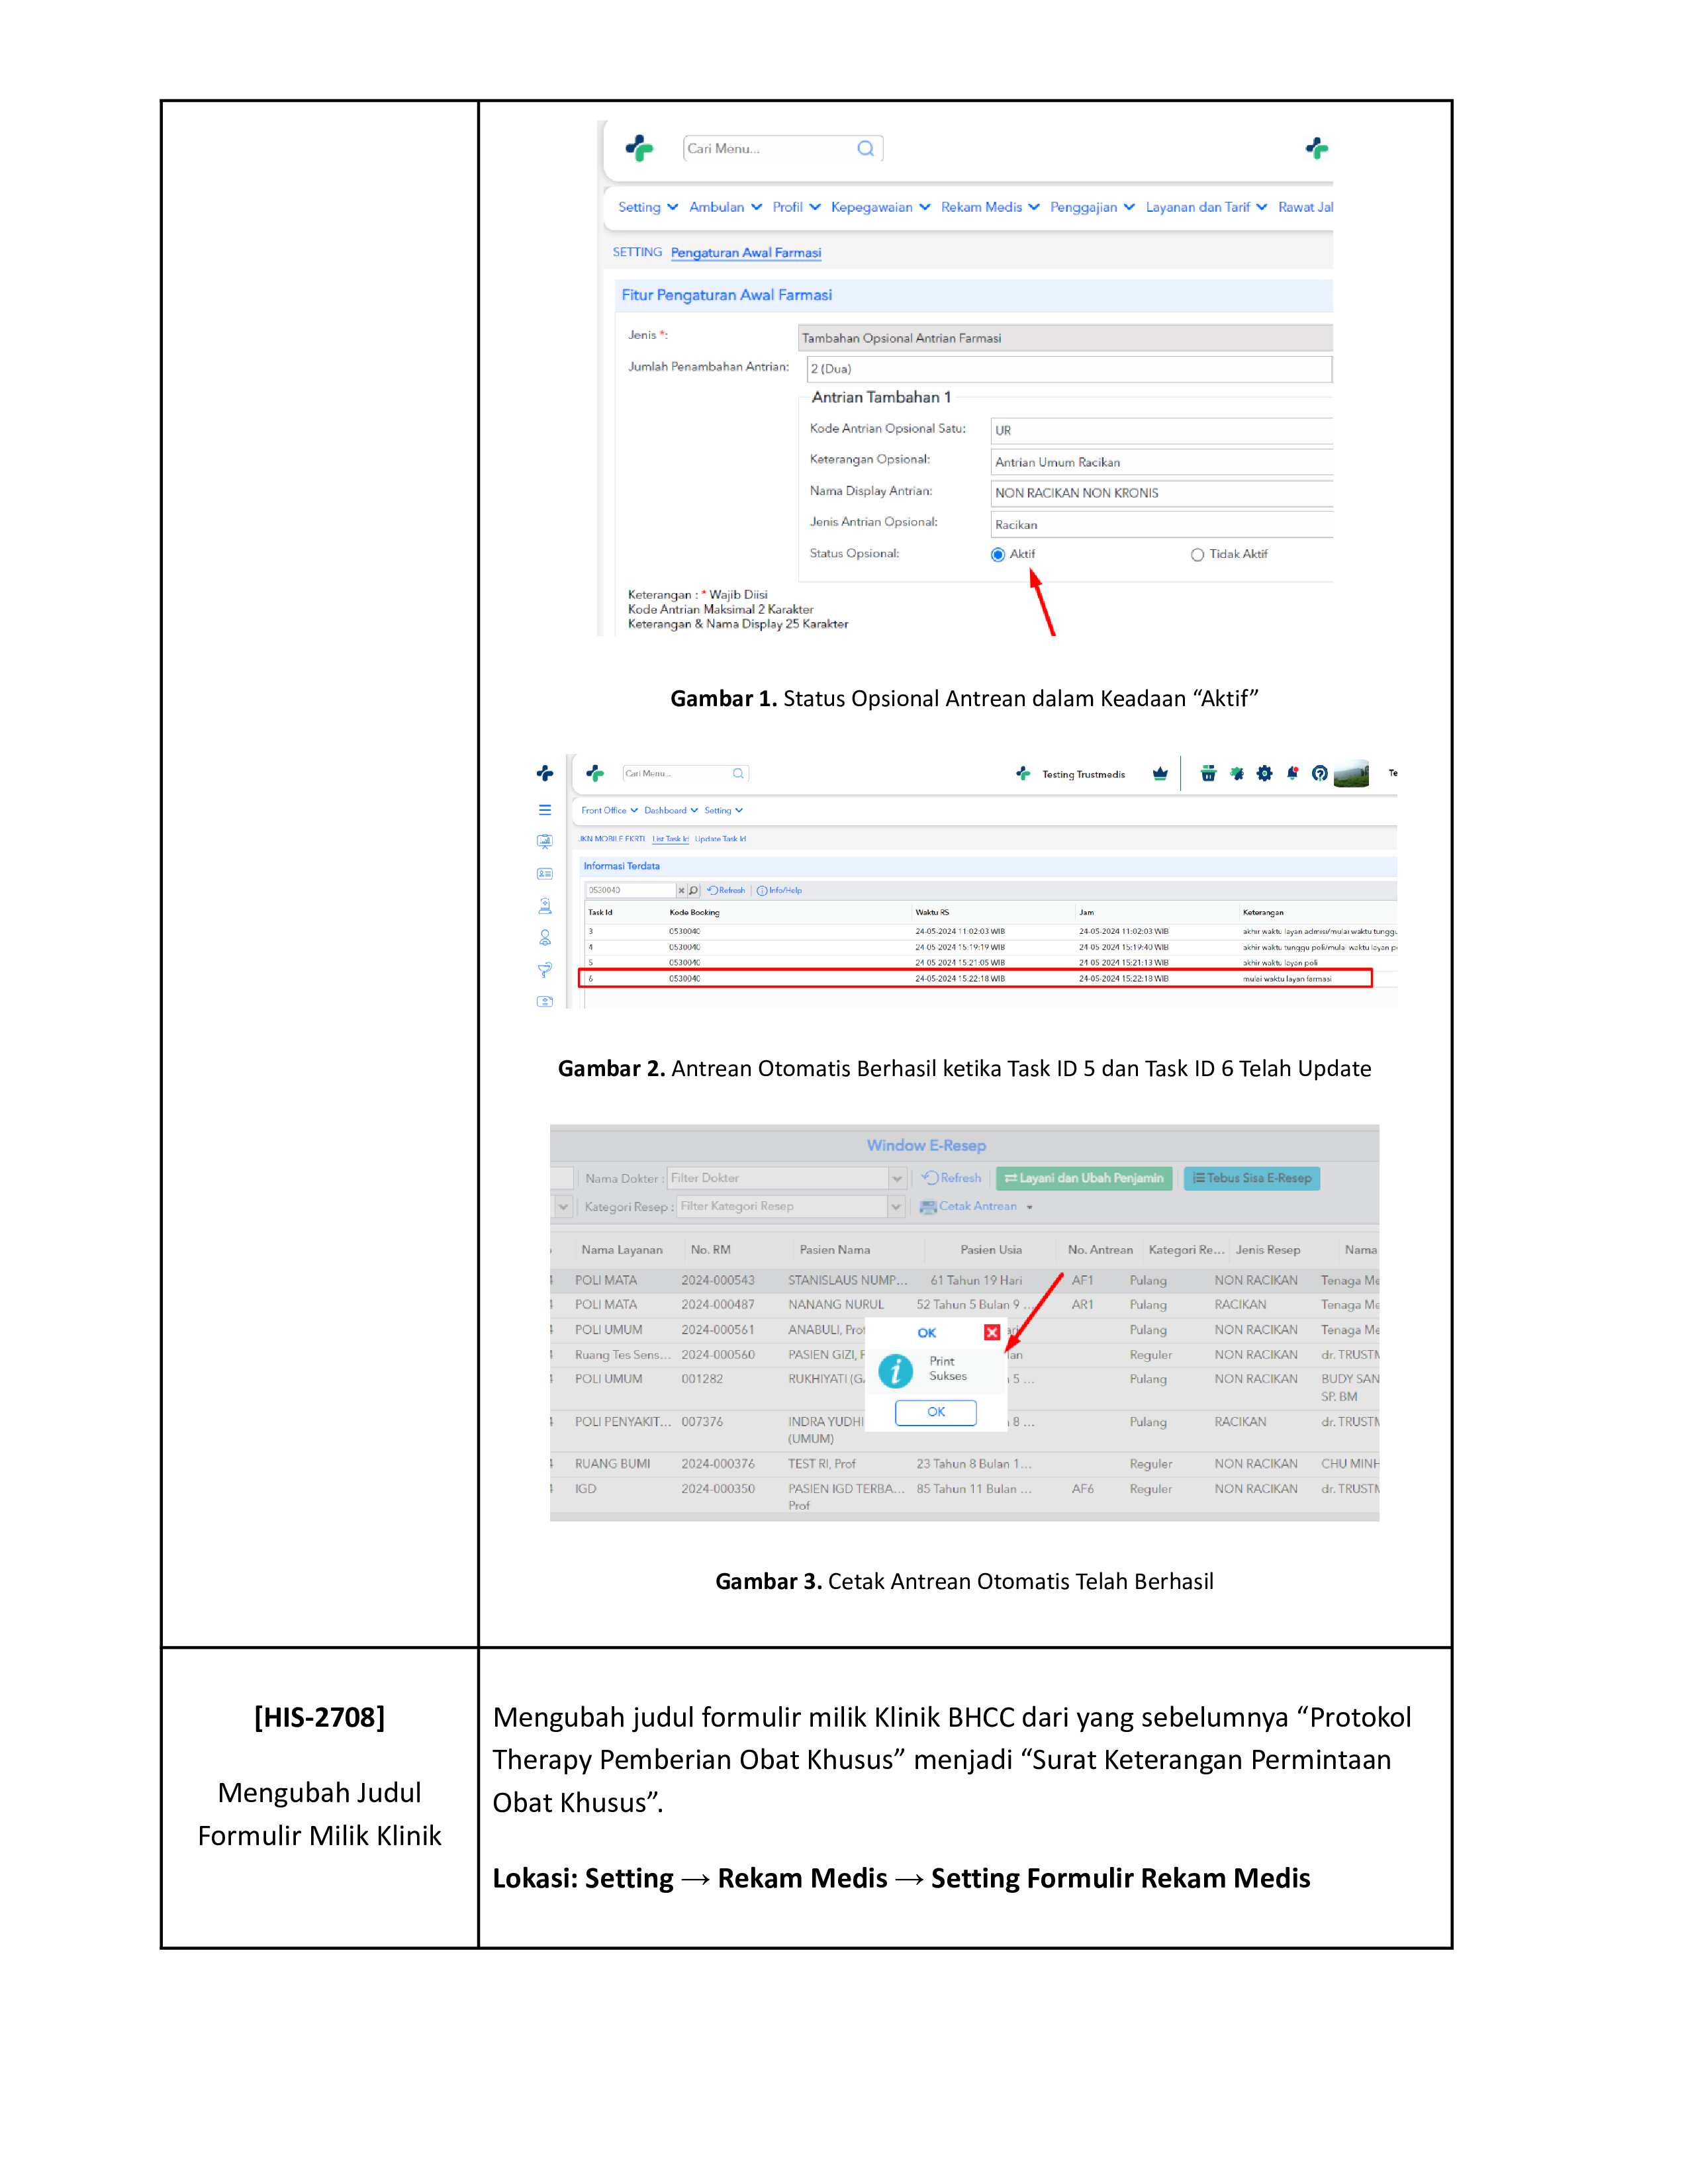Click Layani dan Ubah Penjamin button
Viewport: 1688px width, 2184px height.
pos(1084,1178)
